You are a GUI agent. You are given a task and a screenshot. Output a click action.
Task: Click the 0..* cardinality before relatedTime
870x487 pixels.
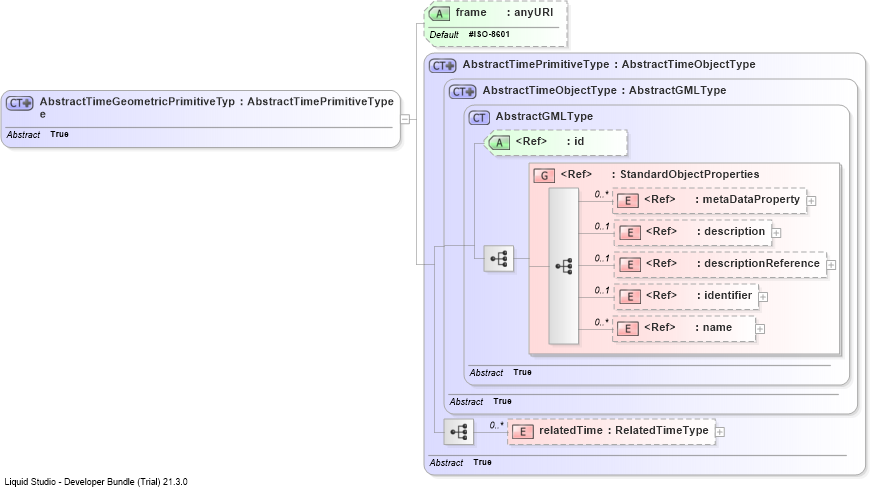(497, 425)
